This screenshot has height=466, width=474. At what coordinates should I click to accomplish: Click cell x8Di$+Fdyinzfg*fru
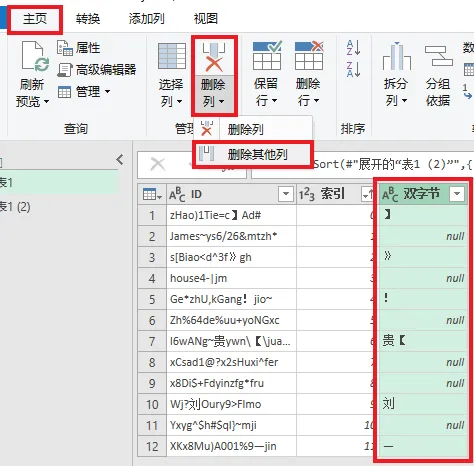tap(231, 383)
